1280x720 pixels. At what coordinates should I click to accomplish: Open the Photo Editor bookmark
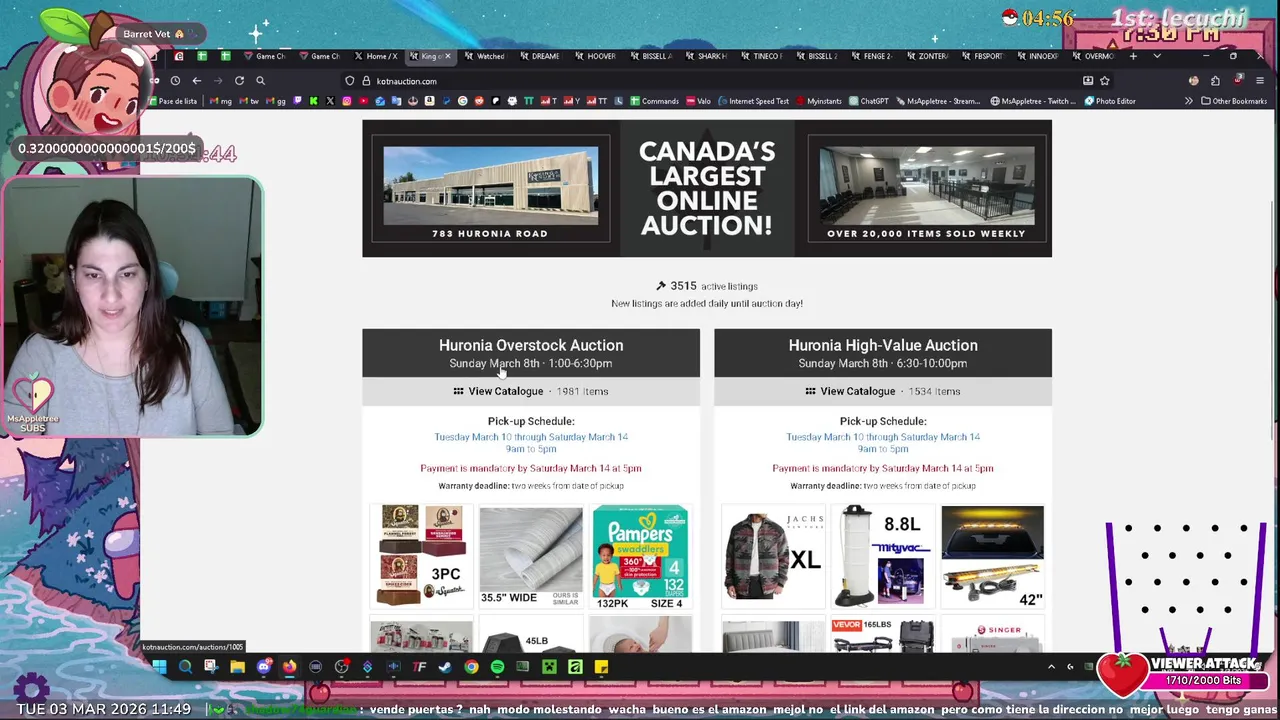tap(1110, 101)
